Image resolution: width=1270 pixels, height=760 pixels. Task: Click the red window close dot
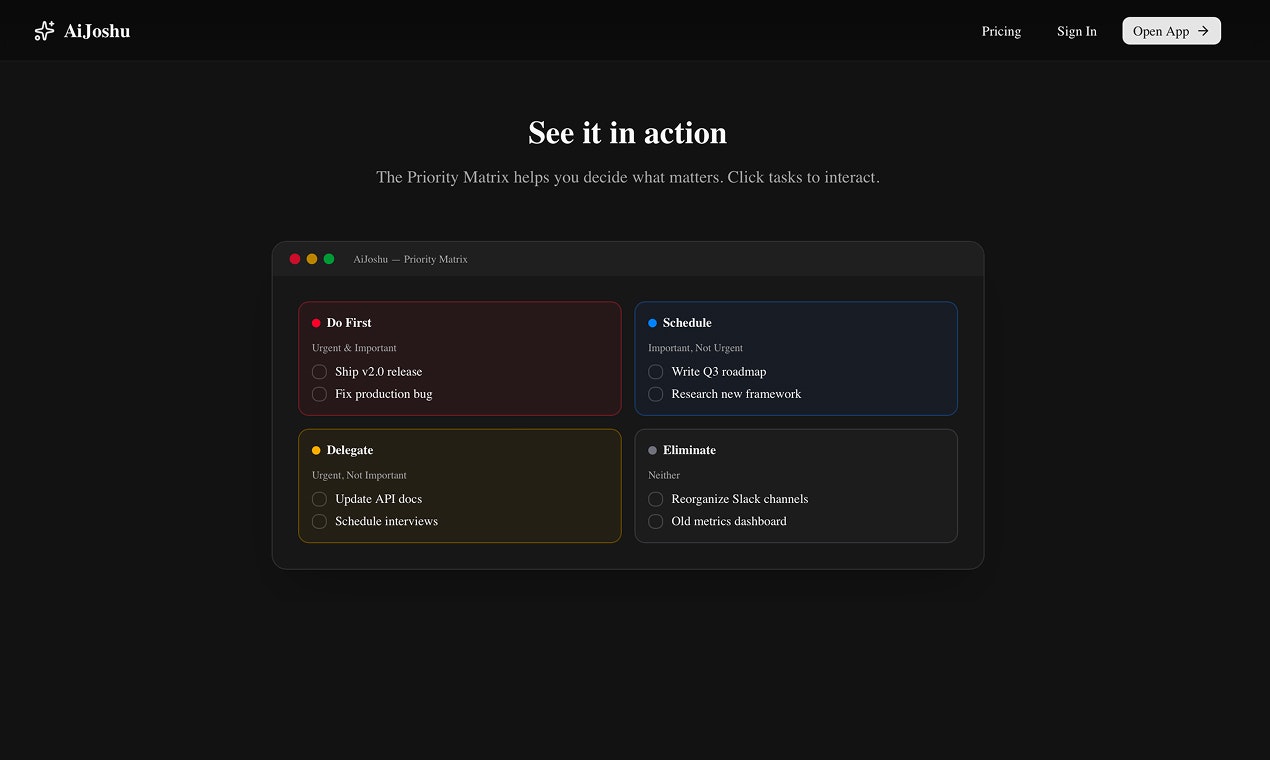295,259
